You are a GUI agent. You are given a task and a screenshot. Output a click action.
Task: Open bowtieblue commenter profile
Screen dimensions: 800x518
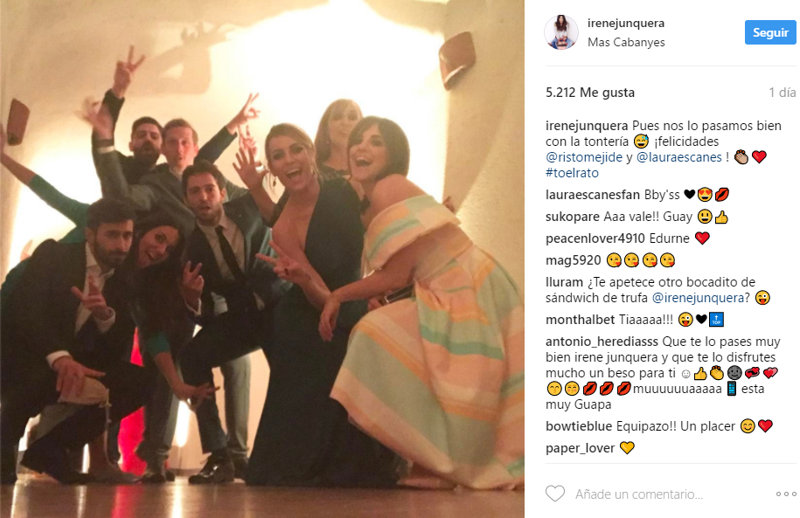point(579,426)
